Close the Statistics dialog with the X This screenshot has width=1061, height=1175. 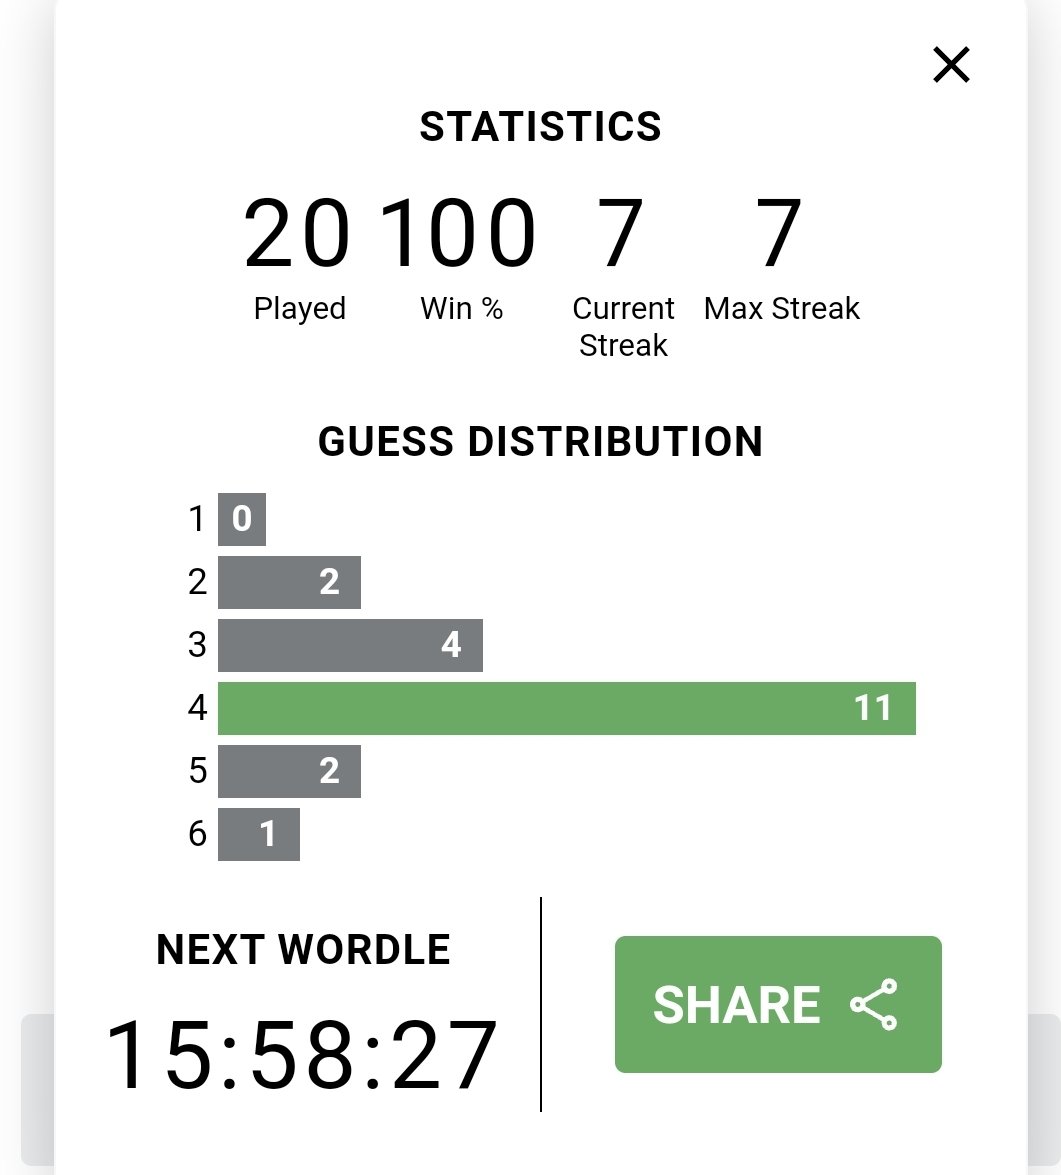[951, 64]
